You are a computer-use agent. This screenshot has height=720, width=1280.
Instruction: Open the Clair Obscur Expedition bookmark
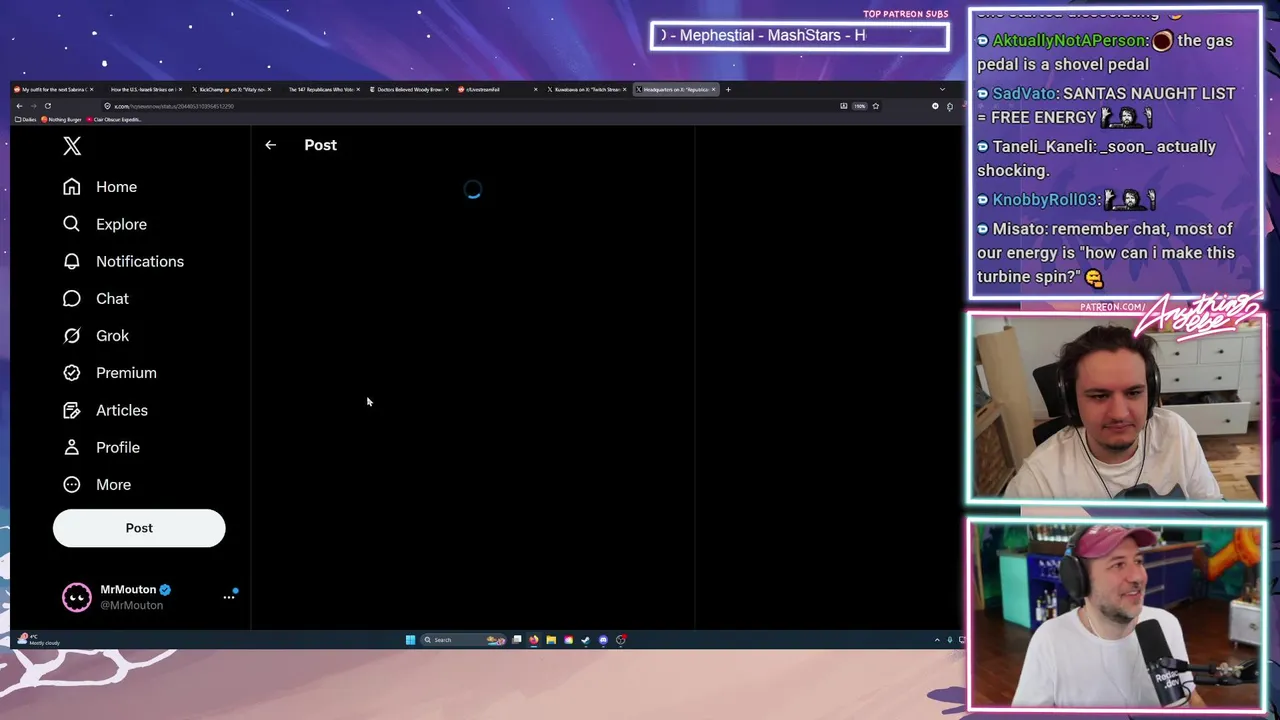(x=113, y=120)
